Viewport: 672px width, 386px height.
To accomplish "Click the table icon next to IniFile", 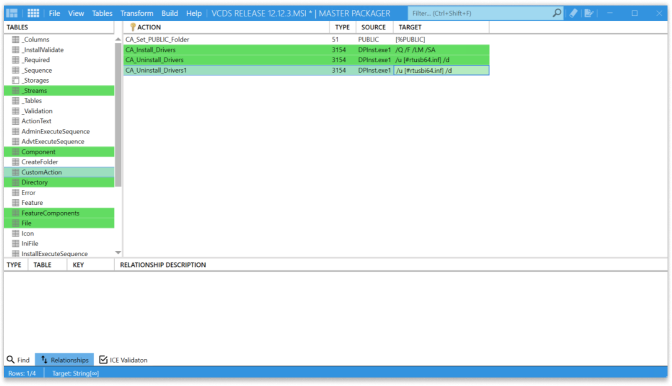I will (x=16, y=243).
